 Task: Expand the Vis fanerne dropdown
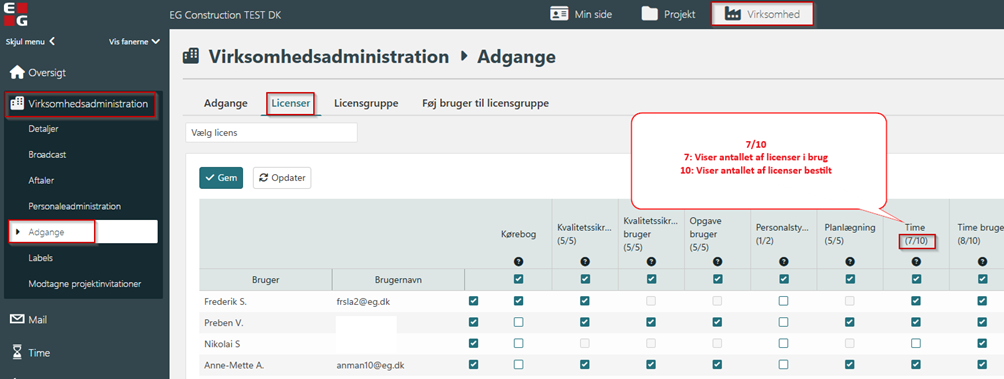(156, 42)
